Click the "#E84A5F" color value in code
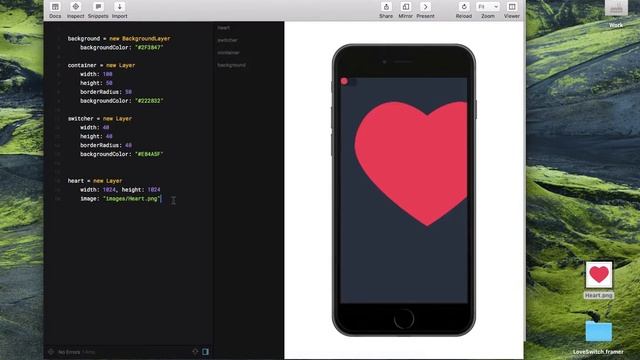The width and height of the screenshot is (640, 360). click(149, 154)
